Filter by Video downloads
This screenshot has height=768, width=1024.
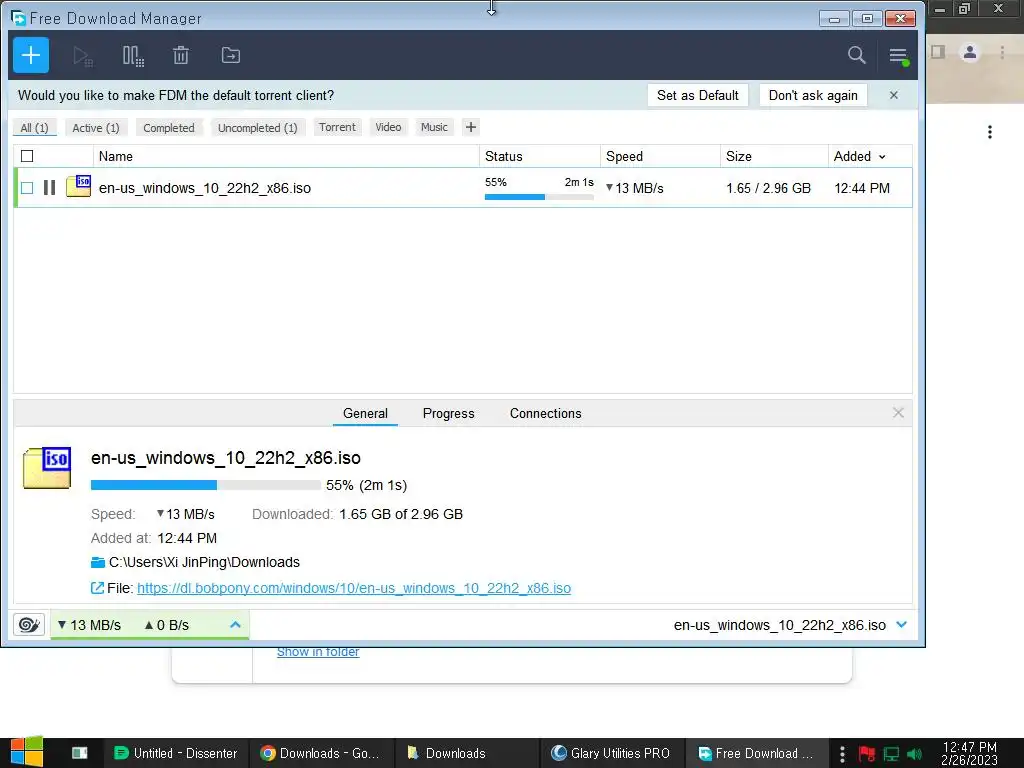tap(388, 127)
